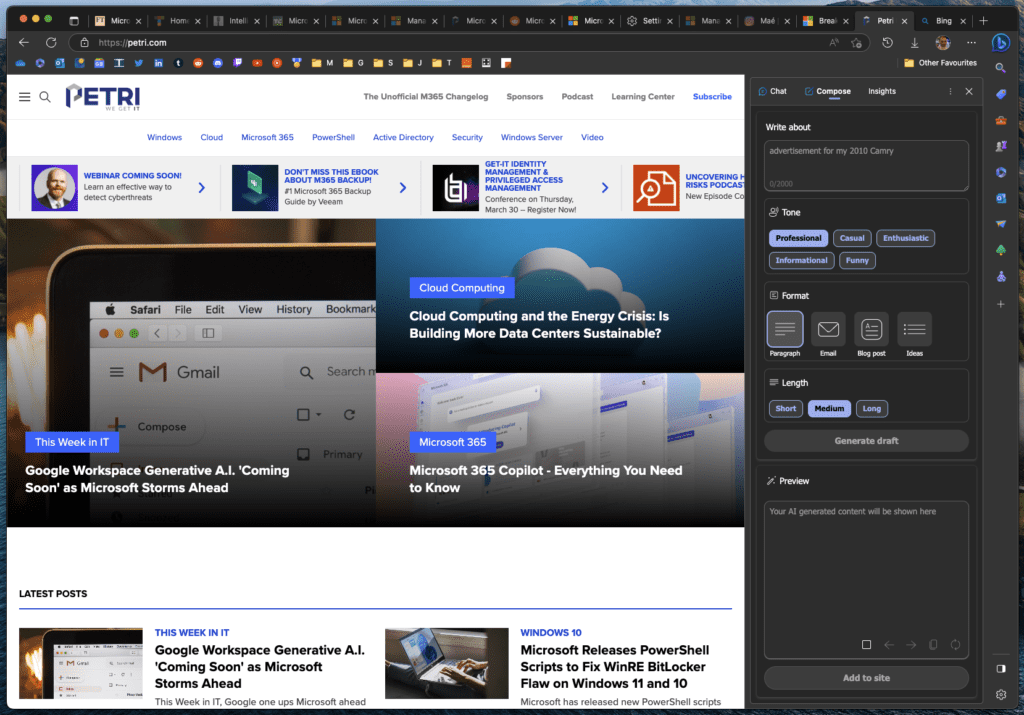1024x715 pixels.
Task: Open the Twitter bookmark icon
Action: (138, 63)
